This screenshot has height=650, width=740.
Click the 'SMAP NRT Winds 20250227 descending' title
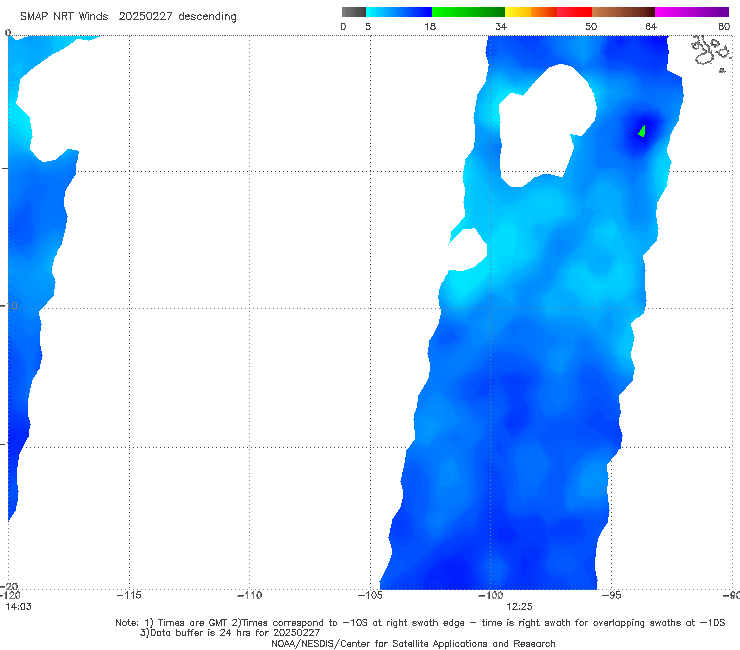[x=128, y=16]
